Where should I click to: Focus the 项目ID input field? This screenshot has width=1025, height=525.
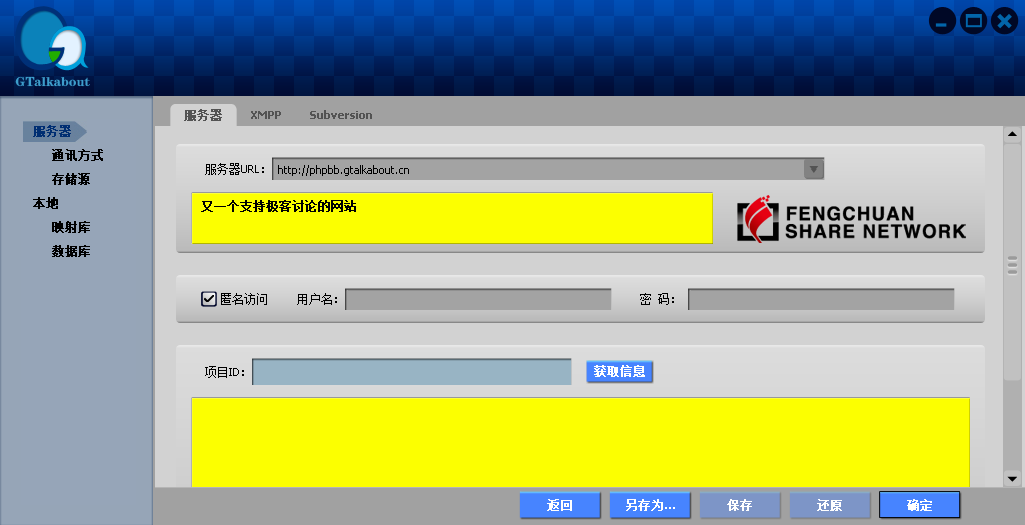pyautogui.click(x=412, y=371)
